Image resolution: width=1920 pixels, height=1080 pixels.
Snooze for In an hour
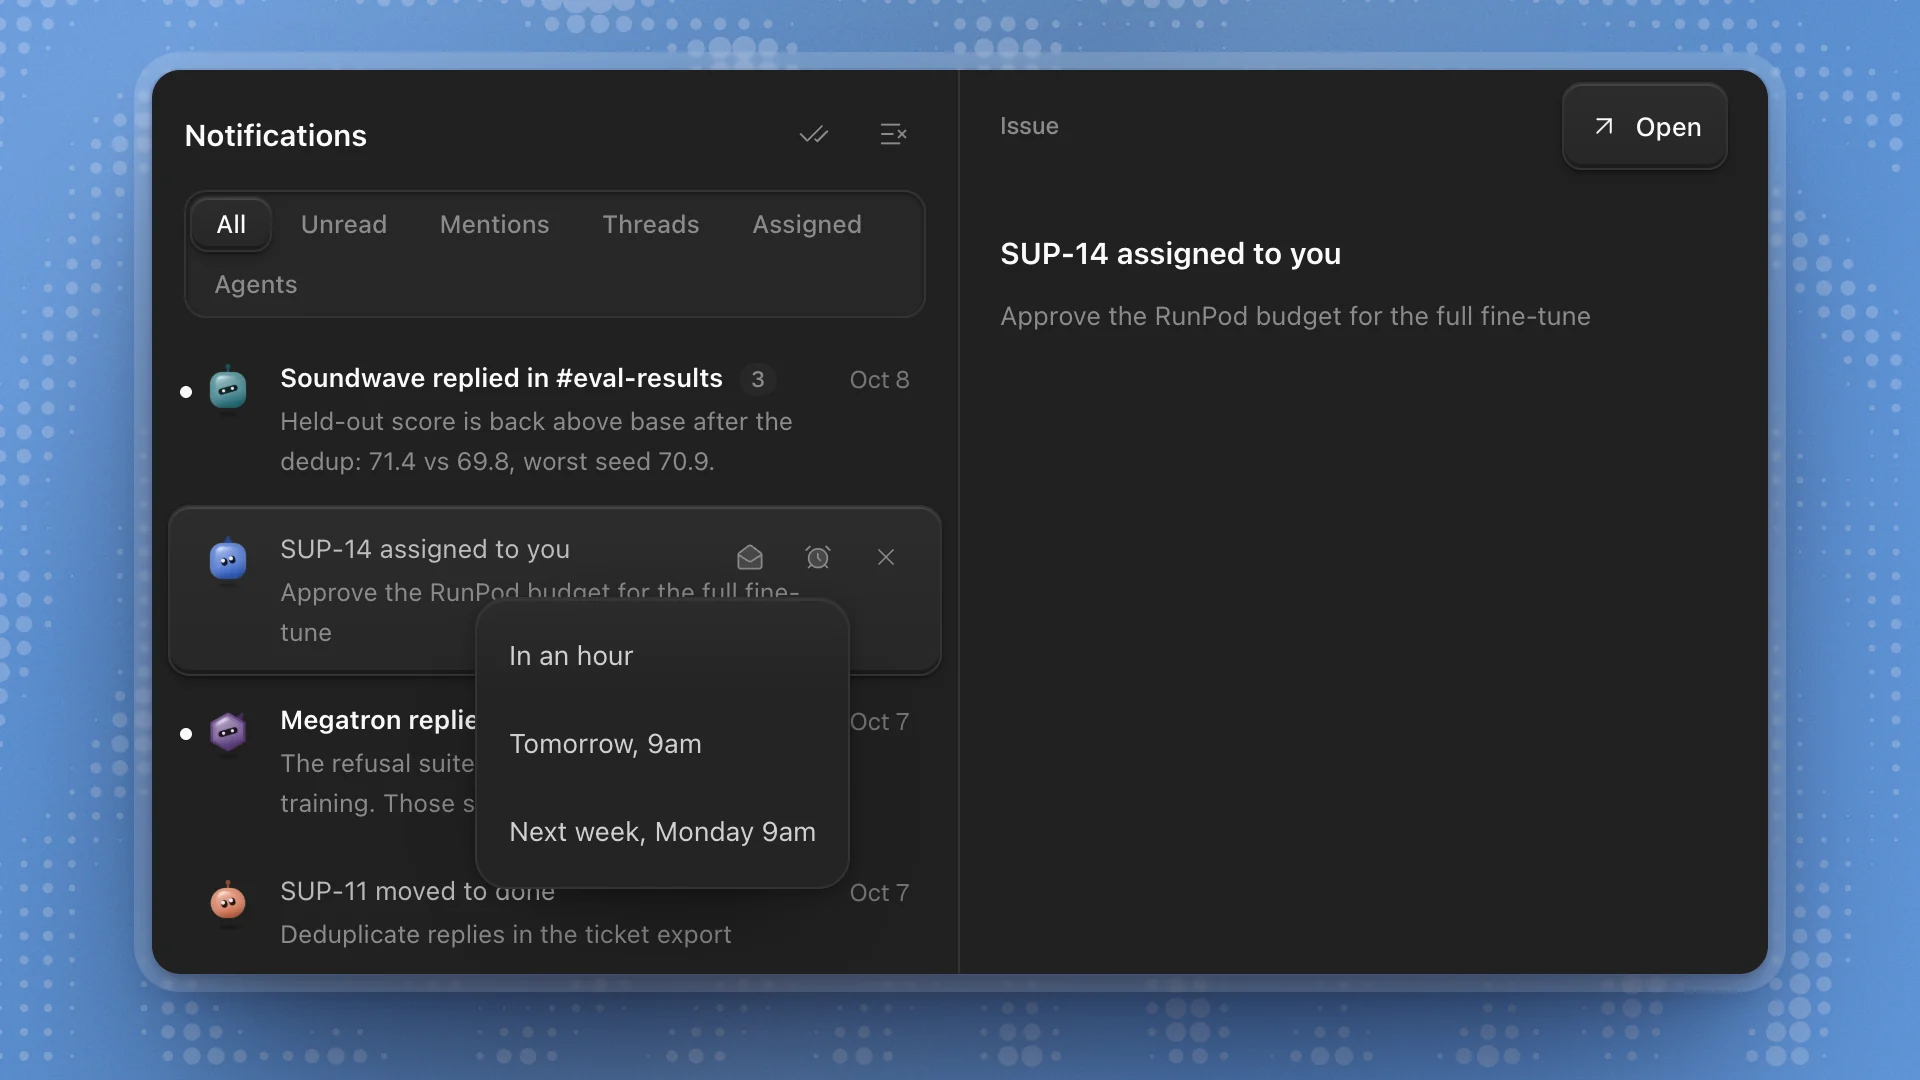[662, 656]
